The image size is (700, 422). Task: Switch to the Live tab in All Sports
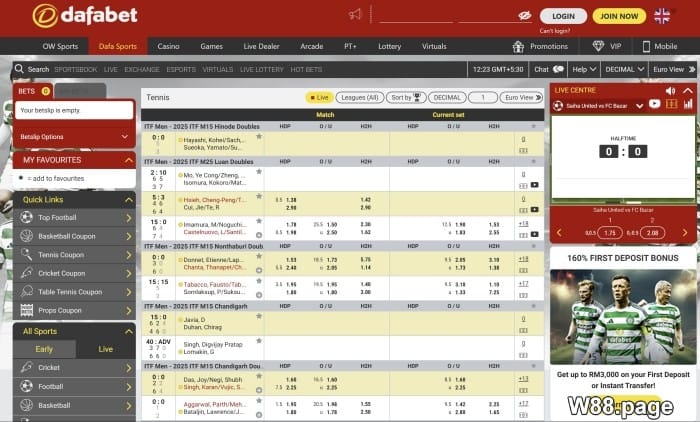pyautogui.click(x=105, y=349)
